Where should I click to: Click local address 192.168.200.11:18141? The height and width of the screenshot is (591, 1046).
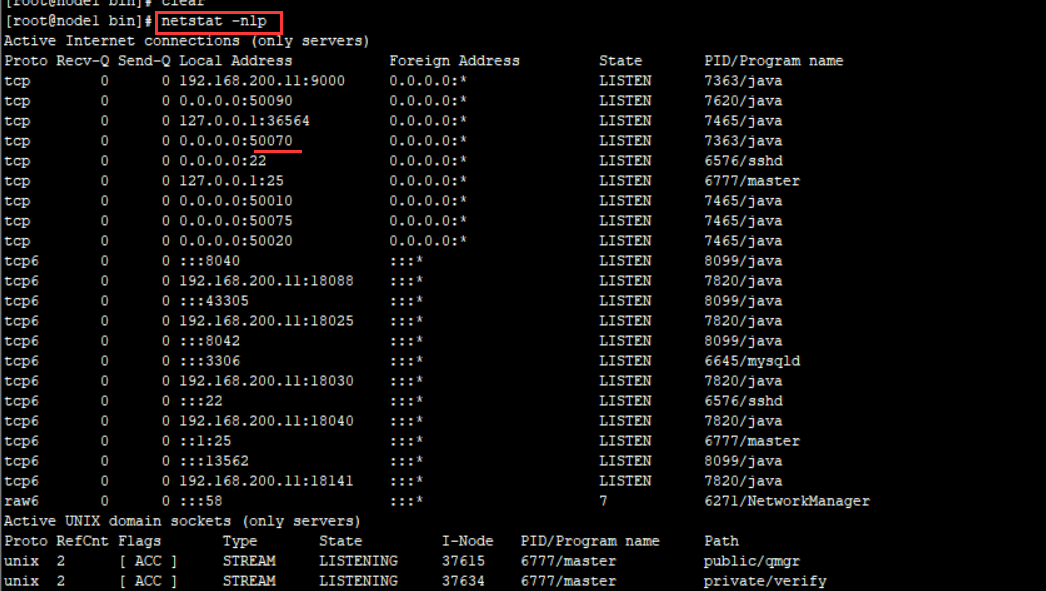coord(266,481)
